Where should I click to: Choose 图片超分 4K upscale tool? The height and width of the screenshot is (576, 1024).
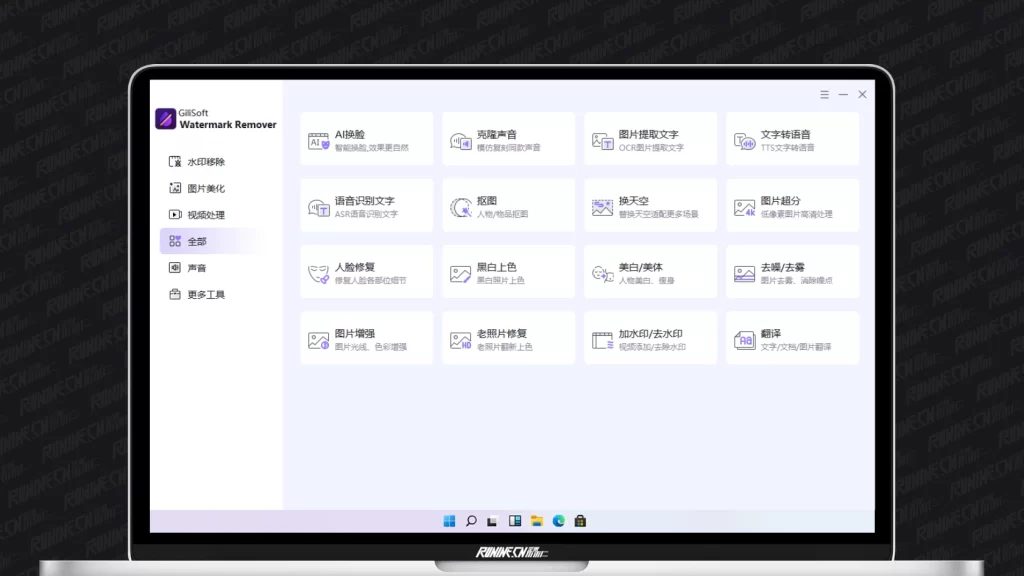point(792,206)
